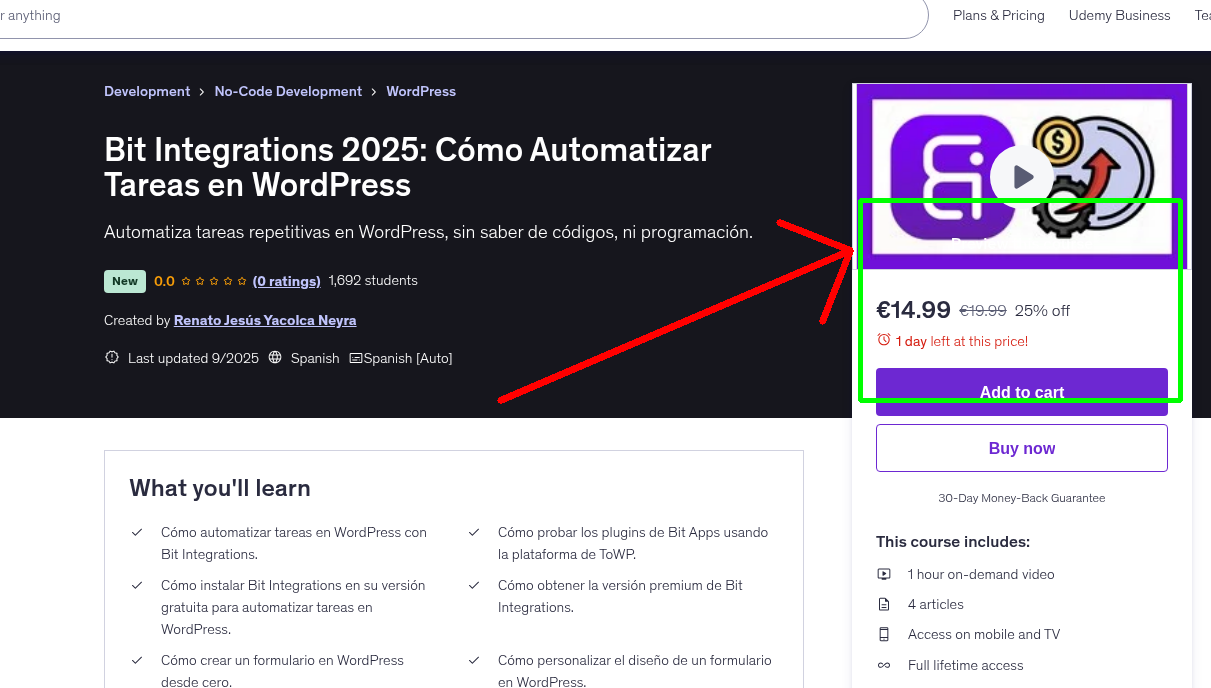This screenshot has width=1211, height=688.
Task: Click the articles document icon
Action: [883, 604]
